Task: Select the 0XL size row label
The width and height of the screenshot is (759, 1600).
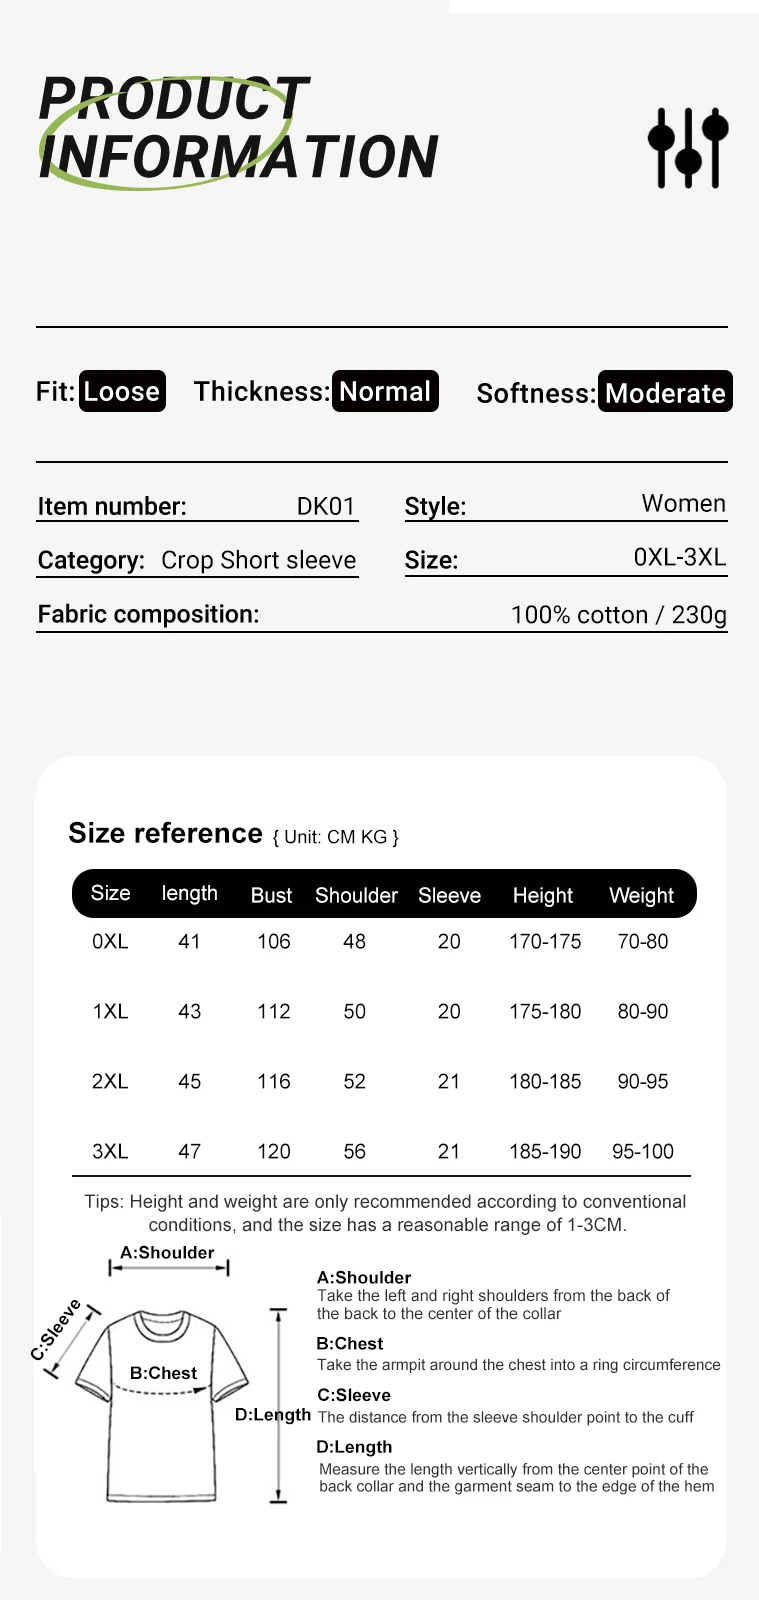Action: 110,941
